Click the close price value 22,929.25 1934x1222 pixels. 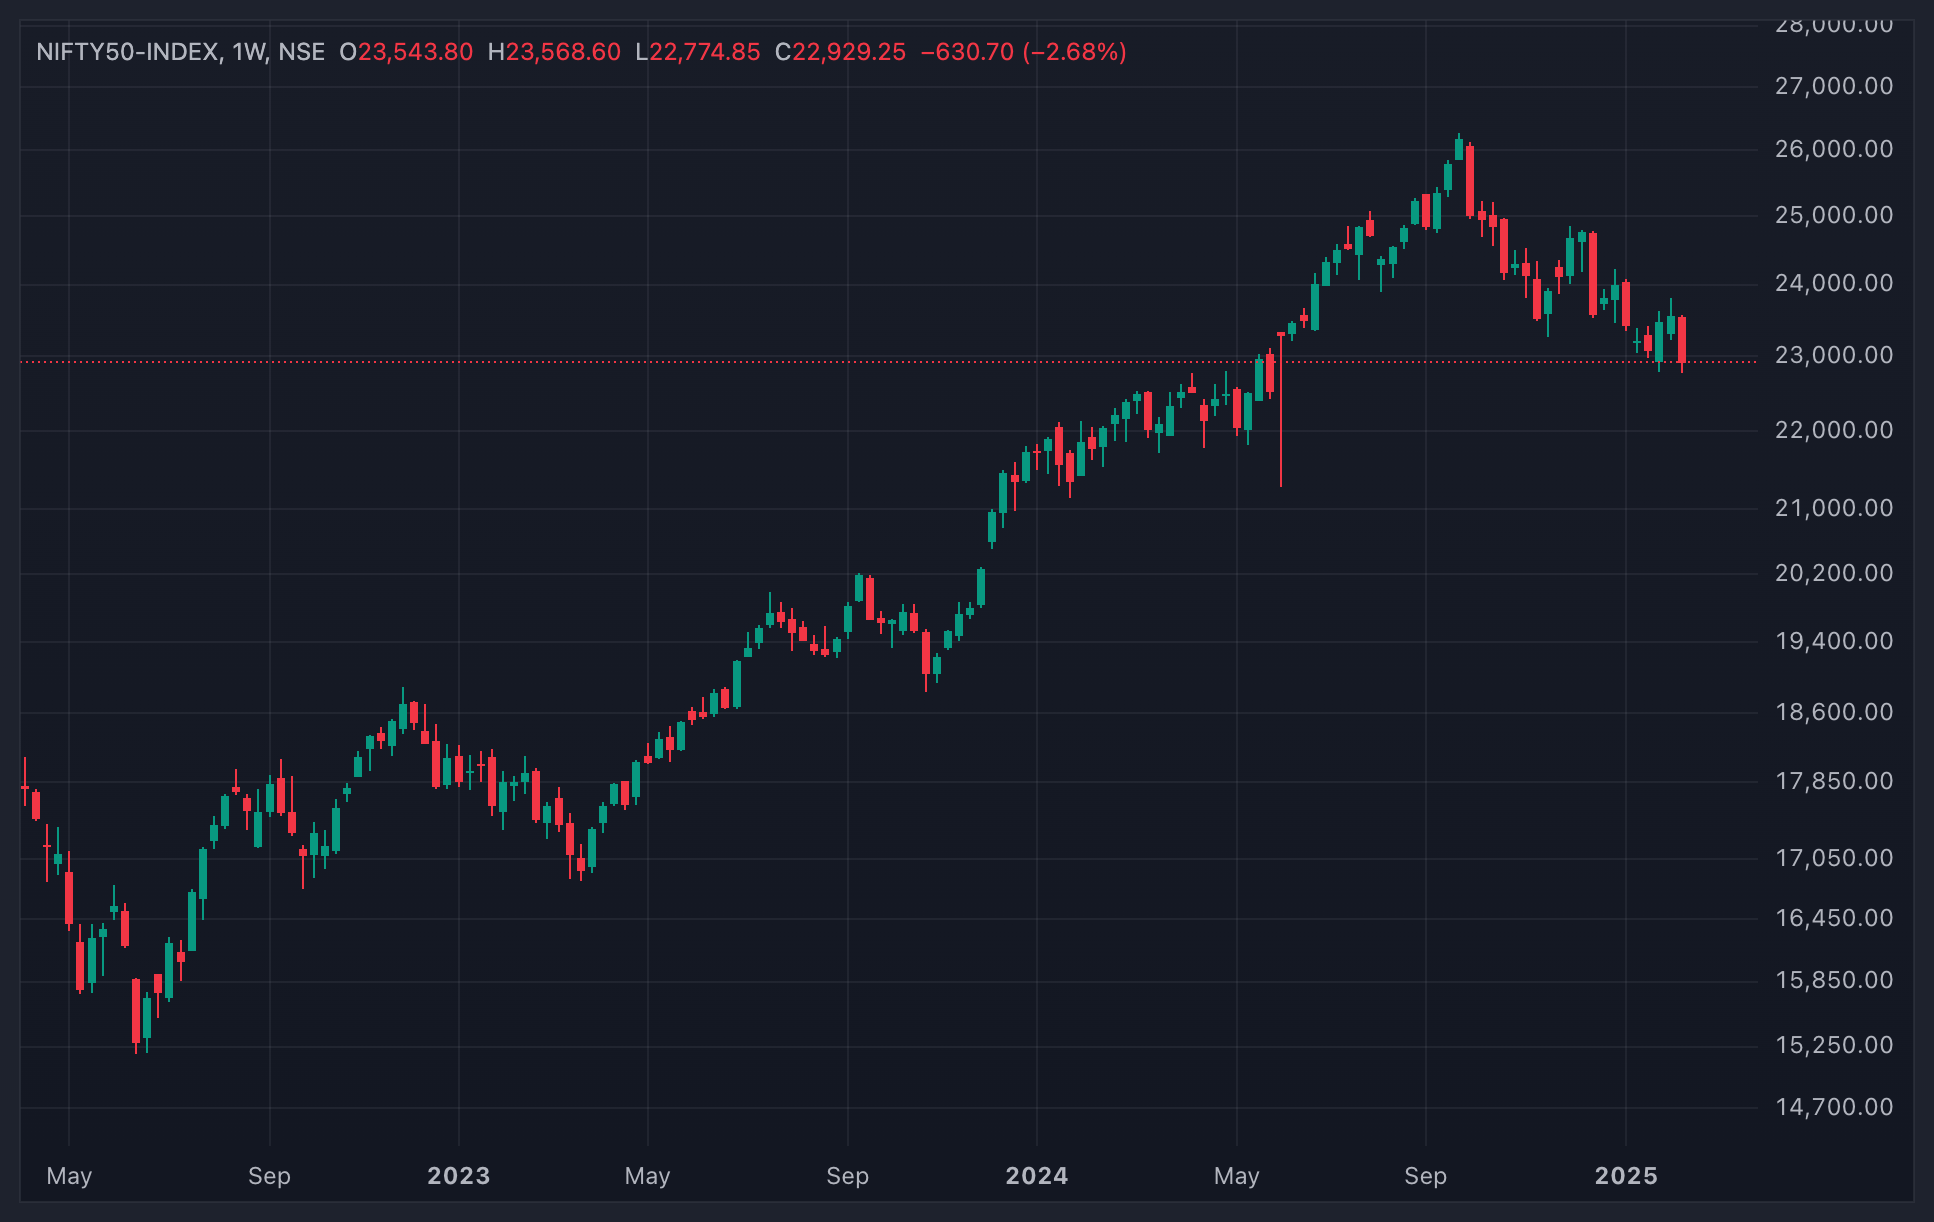click(x=849, y=52)
